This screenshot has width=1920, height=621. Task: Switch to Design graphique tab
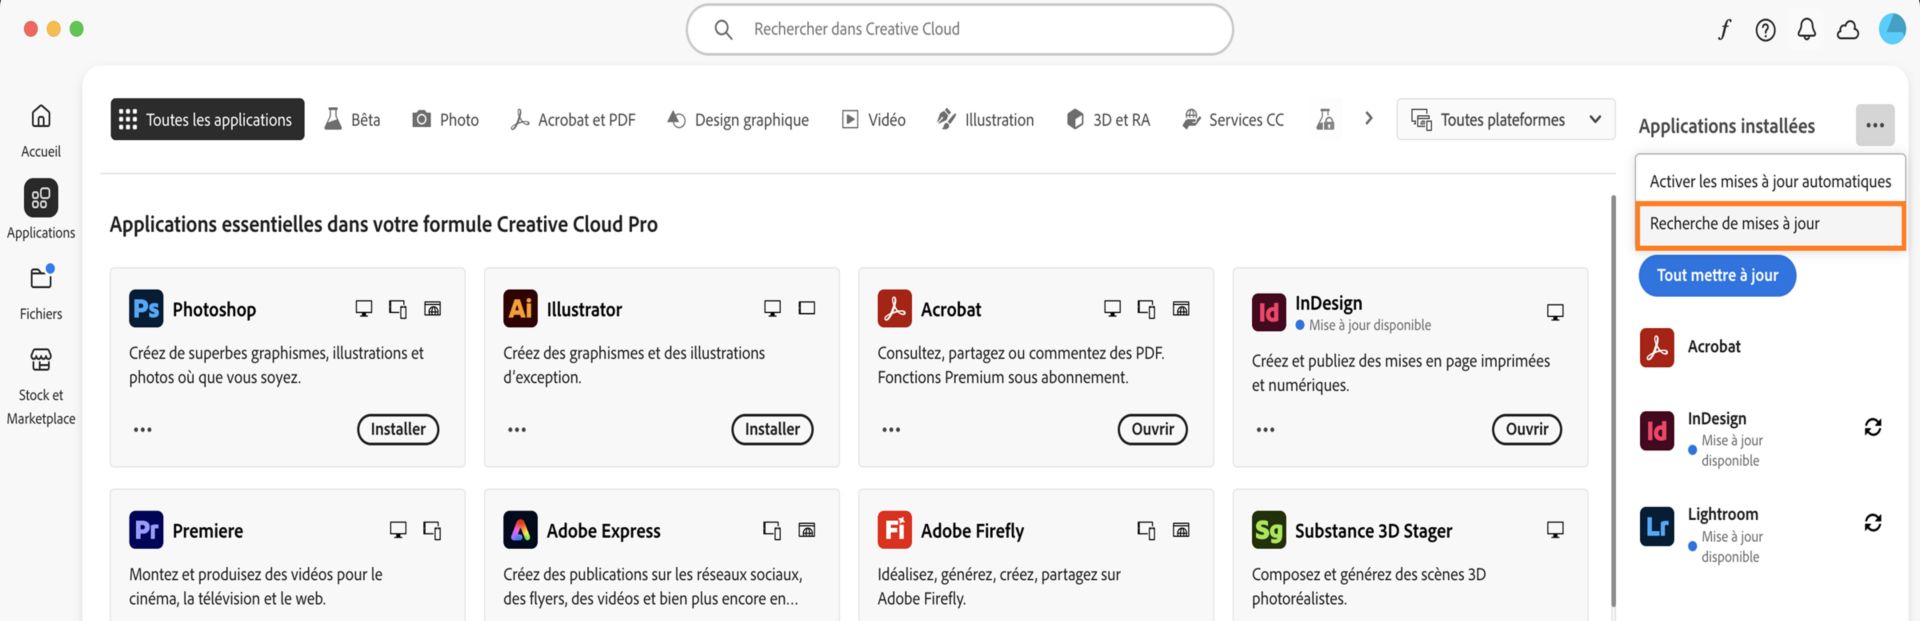pyautogui.click(x=738, y=120)
